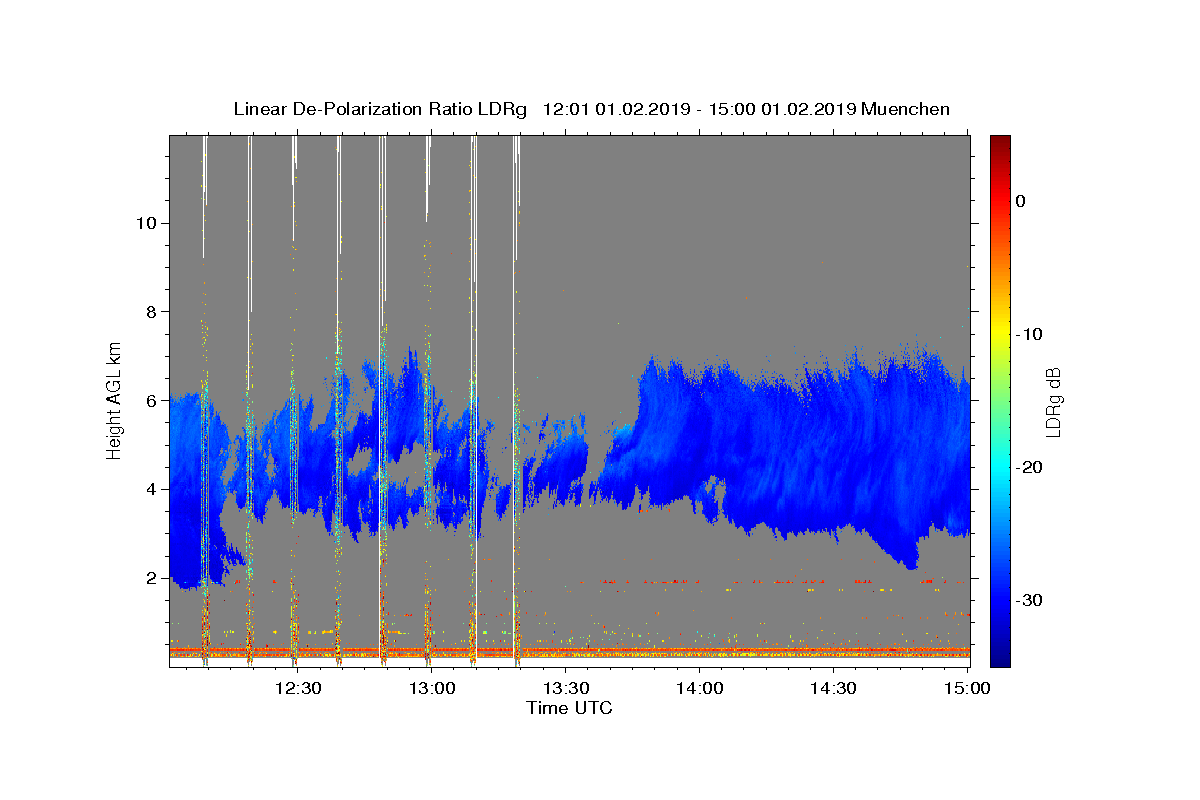Click the '13:00' time tick label
1200x800 pixels.
pos(432,688)
